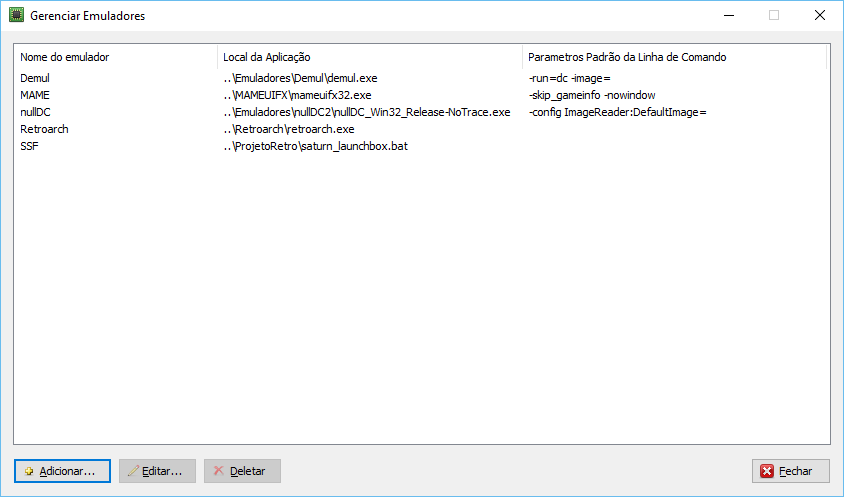Click Parametros Padrão da Linha de Comando header
844x497 pixels.
click(x=674, y=57)
